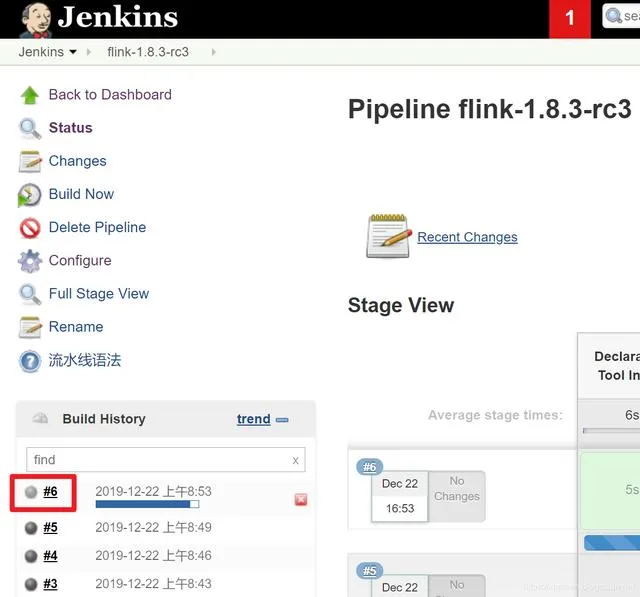
Task: Click the Rename notepad icon
Action: [30, 328]
